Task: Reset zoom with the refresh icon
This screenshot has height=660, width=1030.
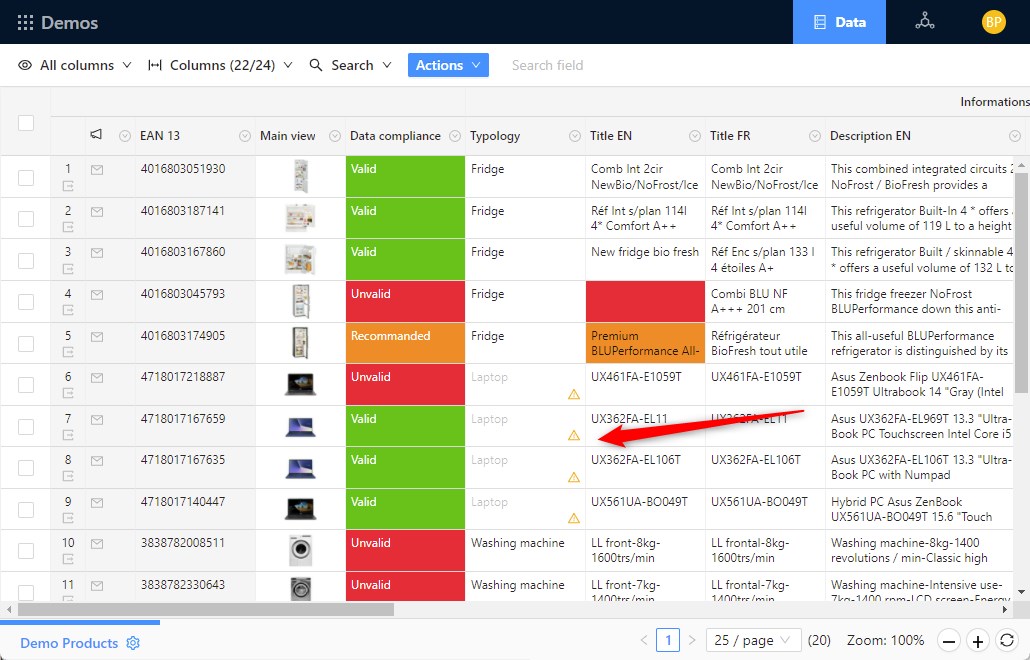Action: pyautogui.click(x=1007, y=640)
